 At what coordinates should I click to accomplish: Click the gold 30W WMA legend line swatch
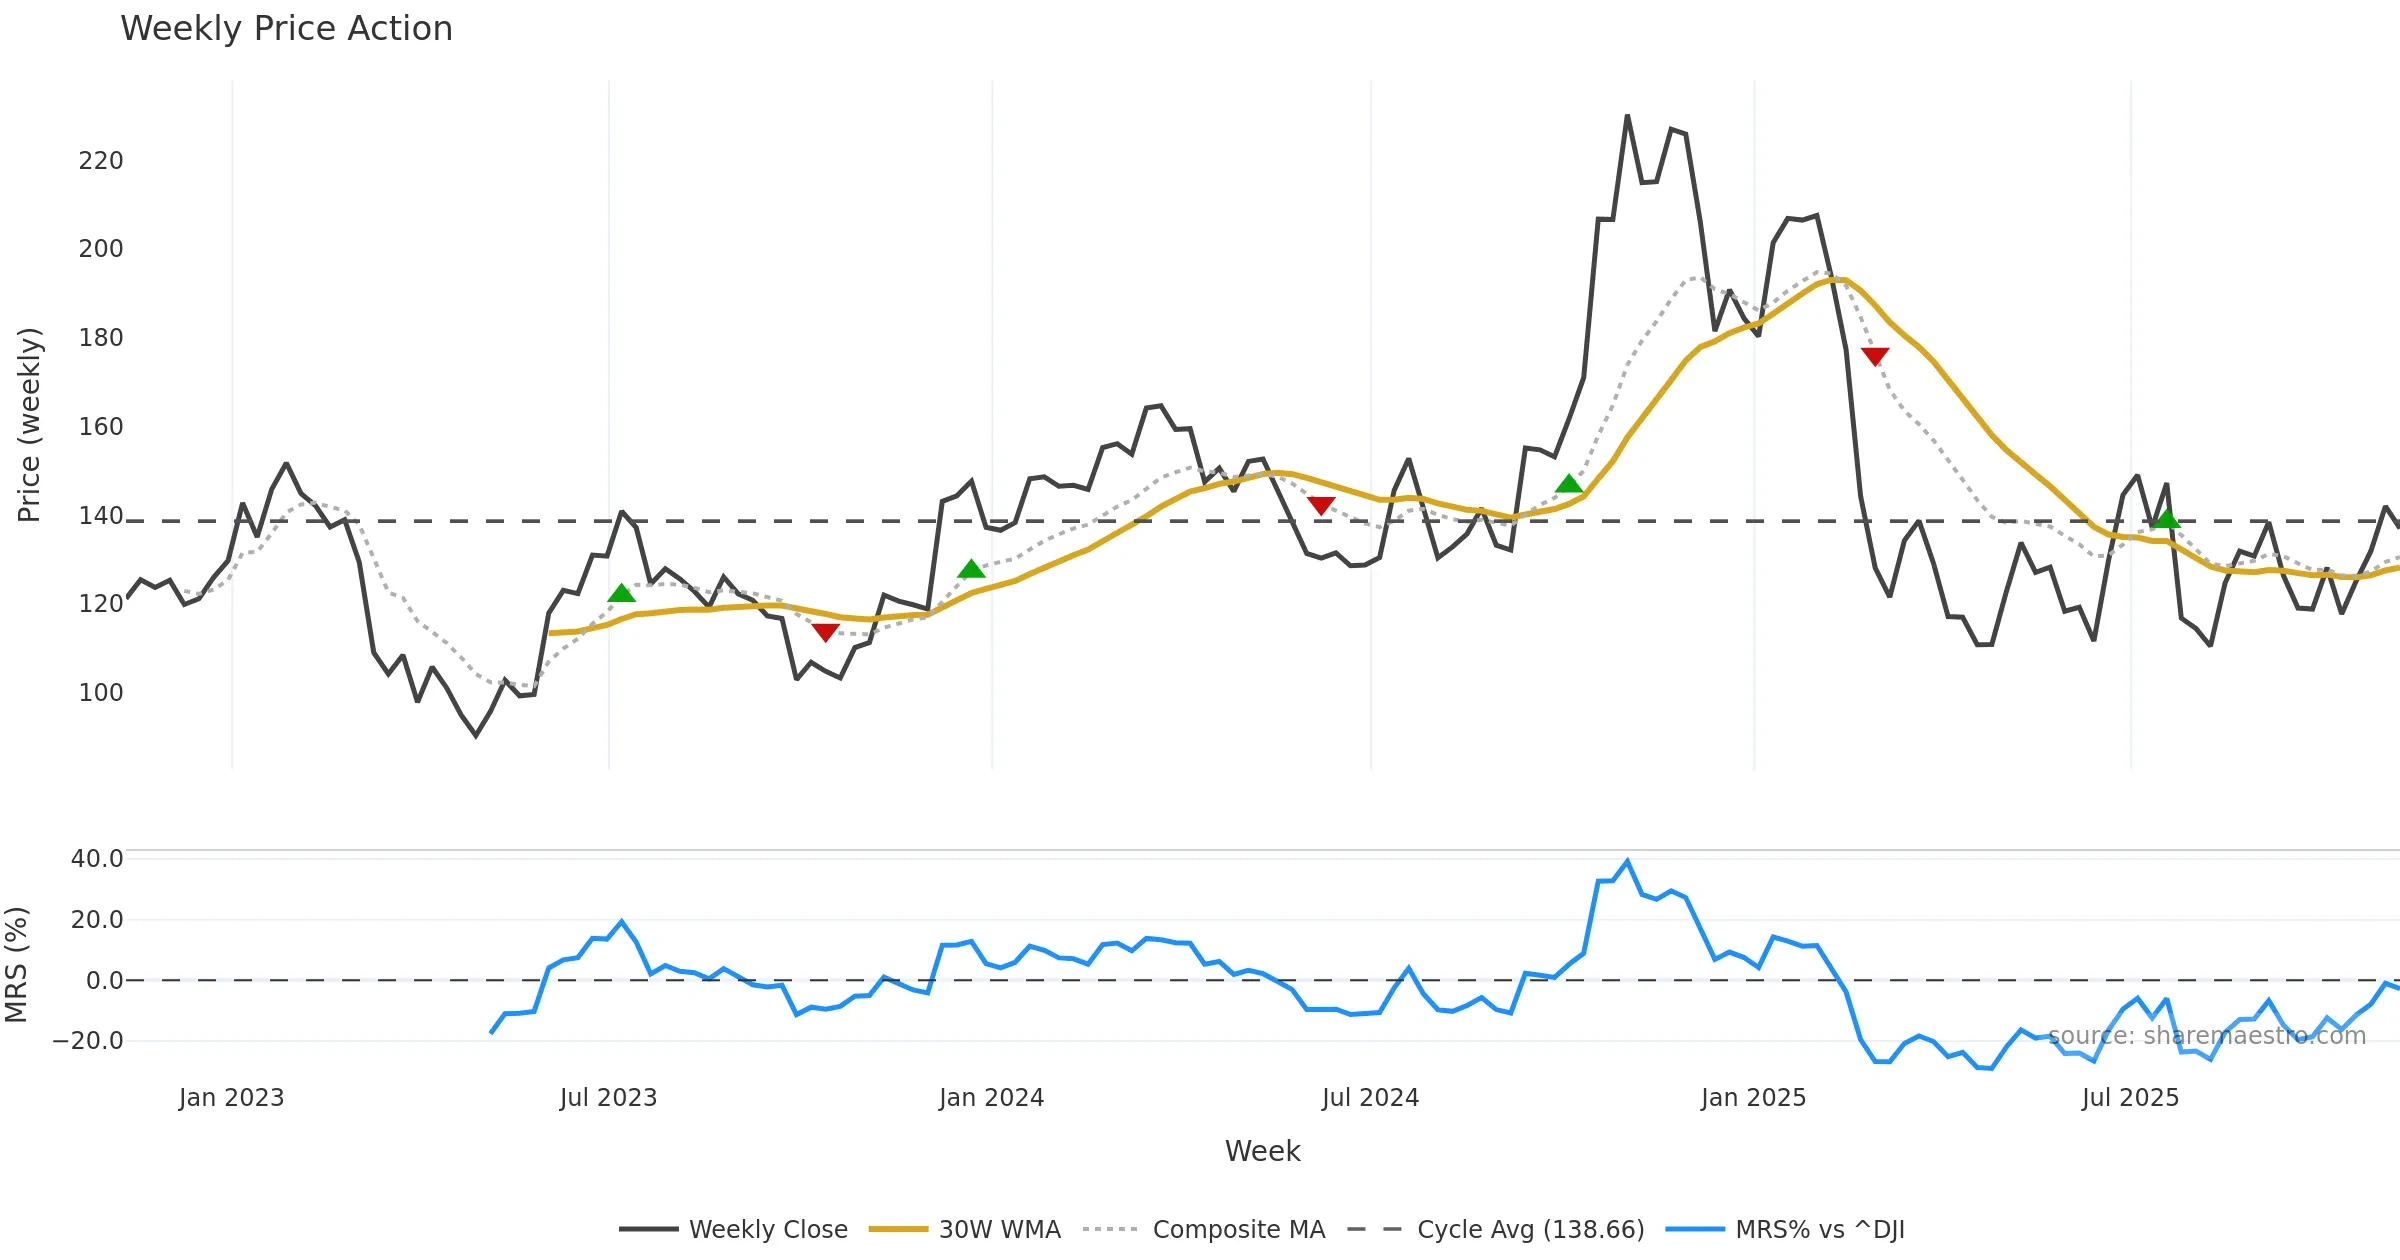click(898, 1229)
